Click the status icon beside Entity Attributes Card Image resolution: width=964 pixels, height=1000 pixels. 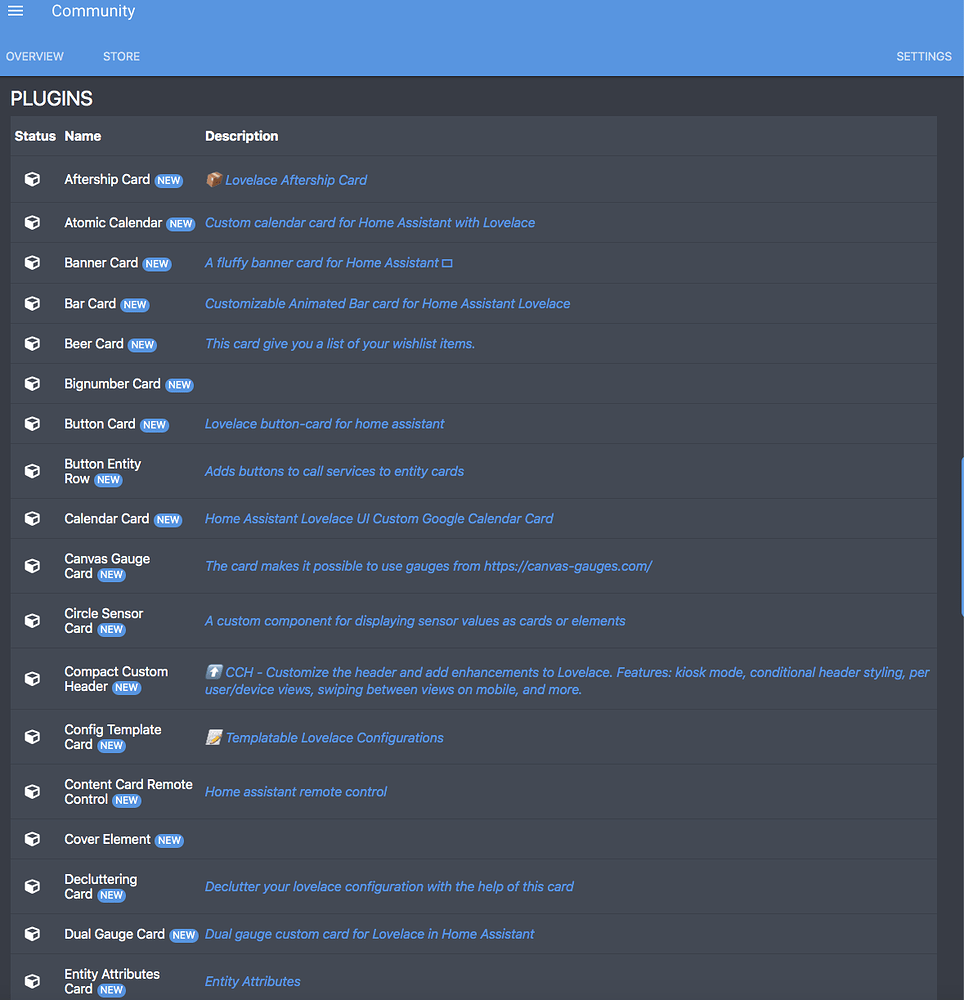coord(31,981)
